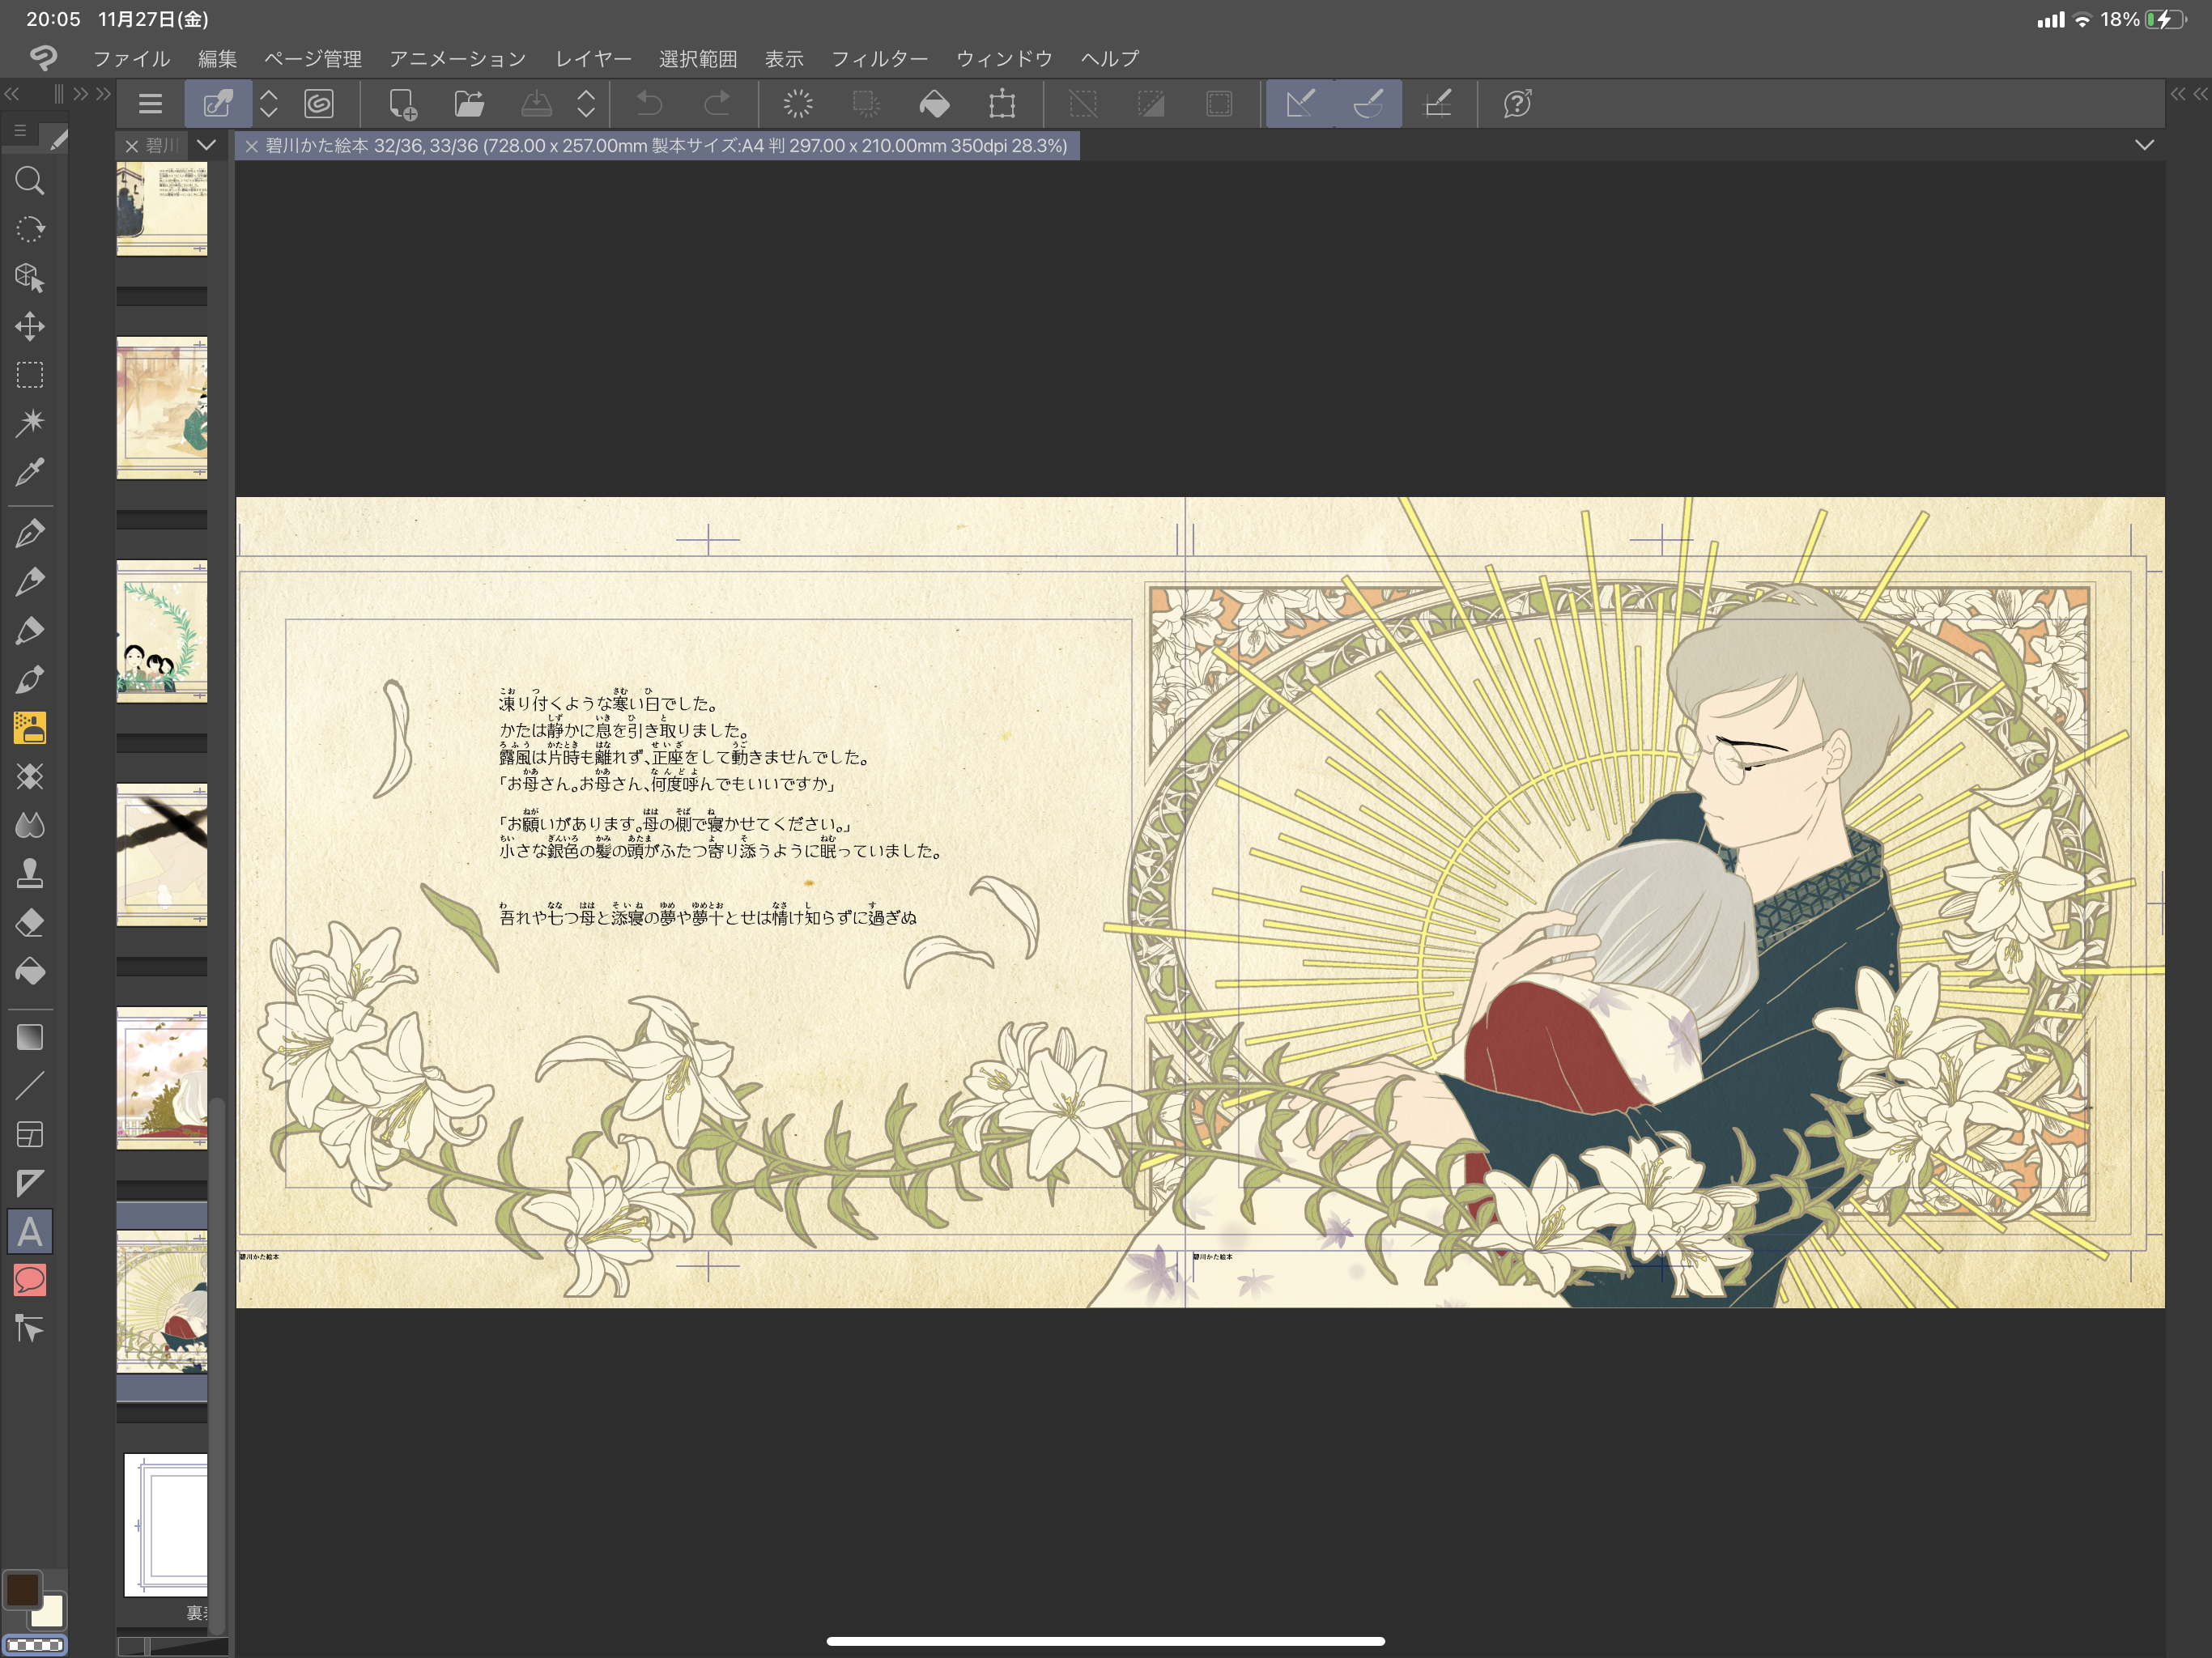Select the Balloon tool

point(30,1280)
